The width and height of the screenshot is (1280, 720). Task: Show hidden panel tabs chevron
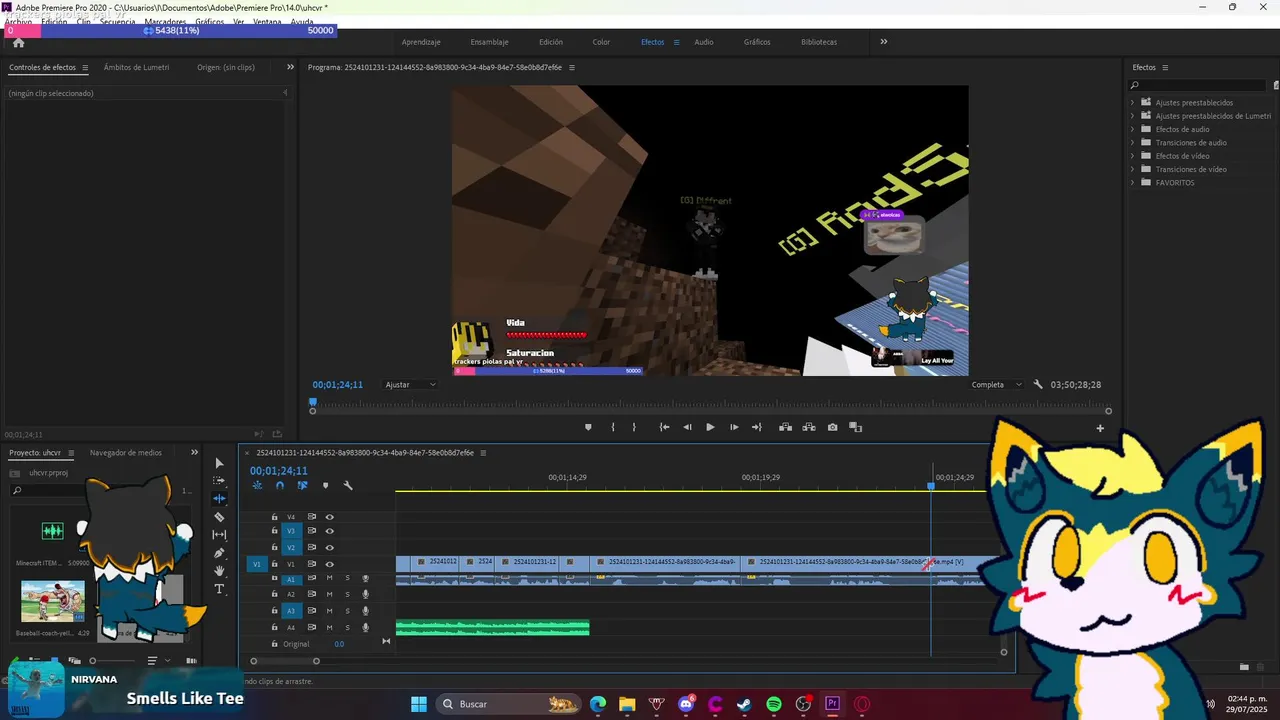290,67
